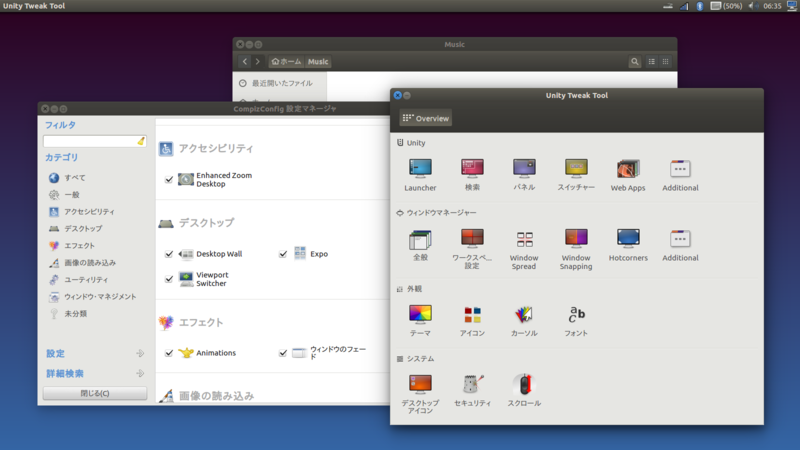This screenshot has width=800, height=450.
Task: Select すべて category in CompizConfig
Action: (x=67, y=178)
